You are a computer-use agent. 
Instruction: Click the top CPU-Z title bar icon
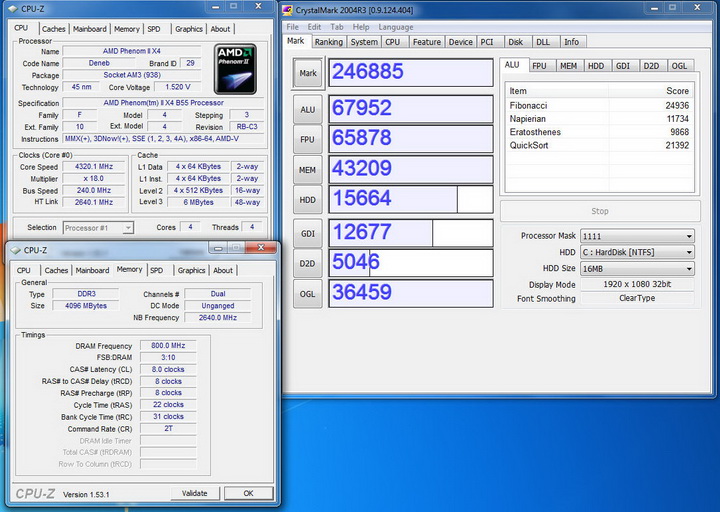tap(13, 9)
